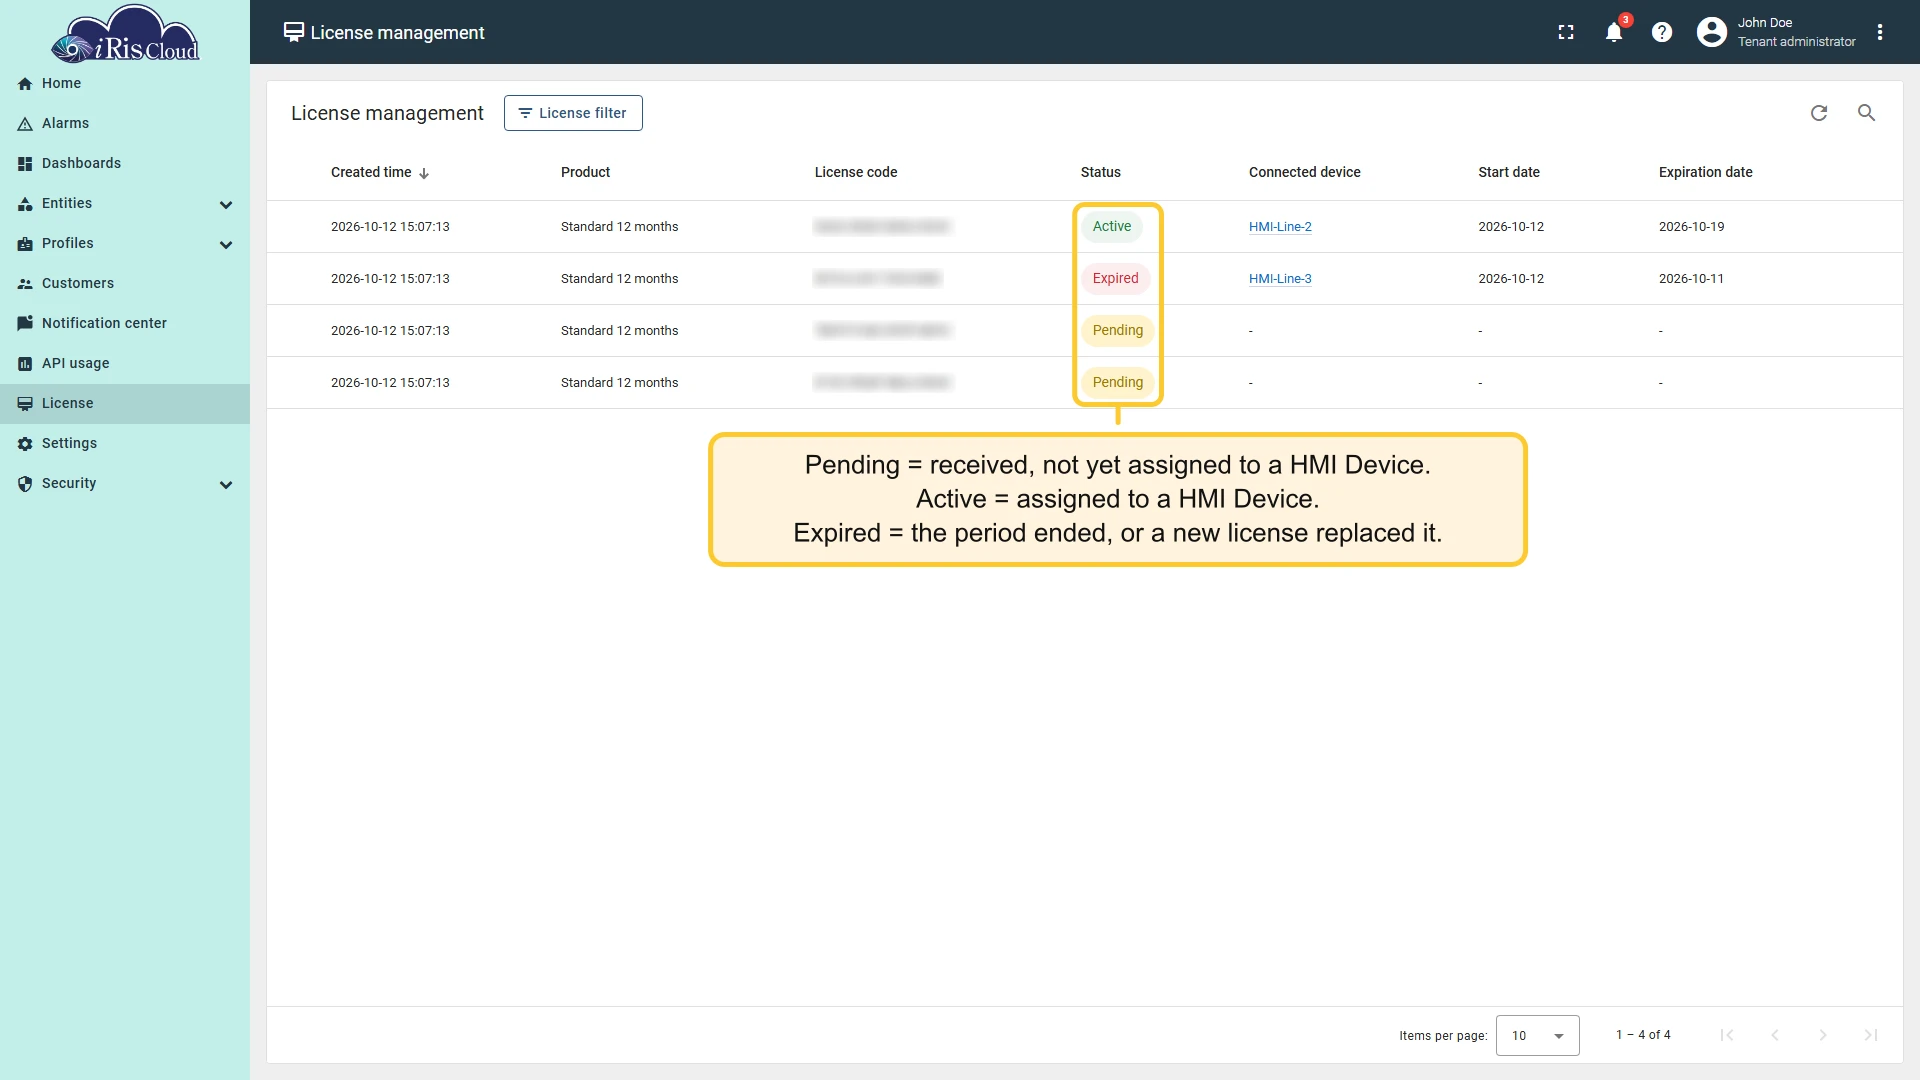Toggle fullscreen mode icon
Image resolution: width=1920 pixels, height=1080 pixels.
[x=1566, y=32]
